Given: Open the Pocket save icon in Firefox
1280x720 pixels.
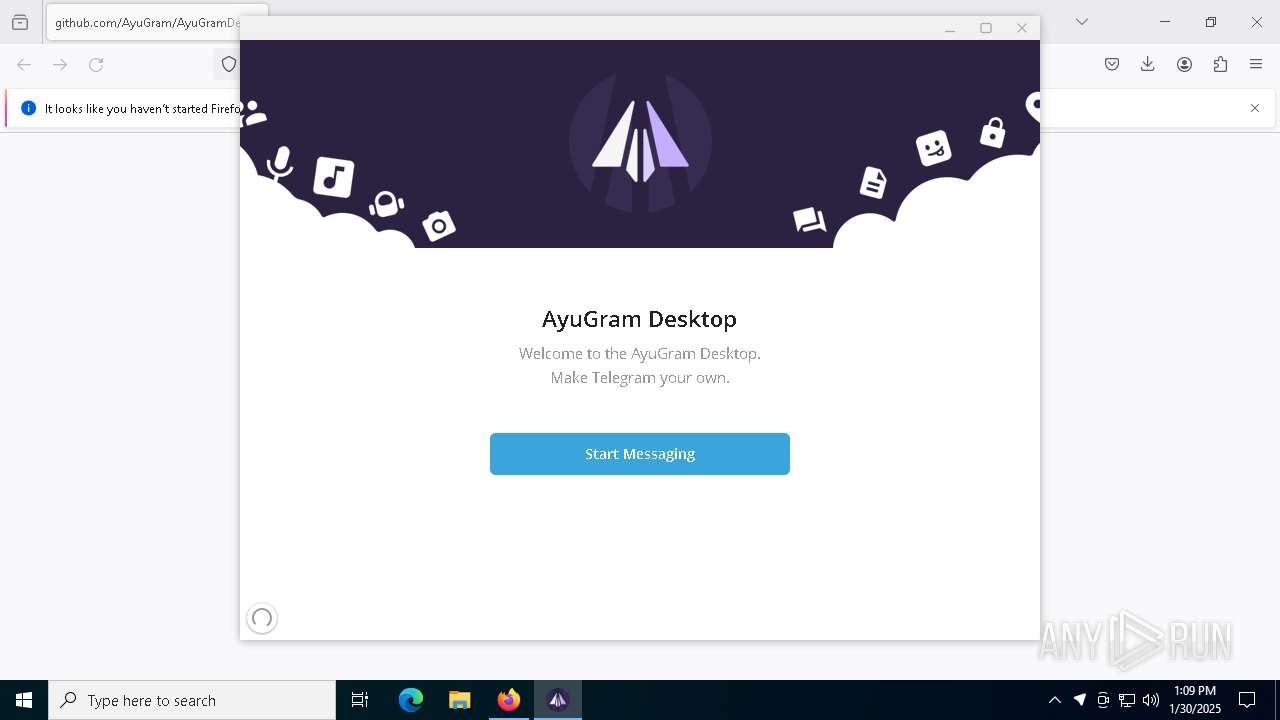Looking at the screenshot, I should click(1112, 65).
